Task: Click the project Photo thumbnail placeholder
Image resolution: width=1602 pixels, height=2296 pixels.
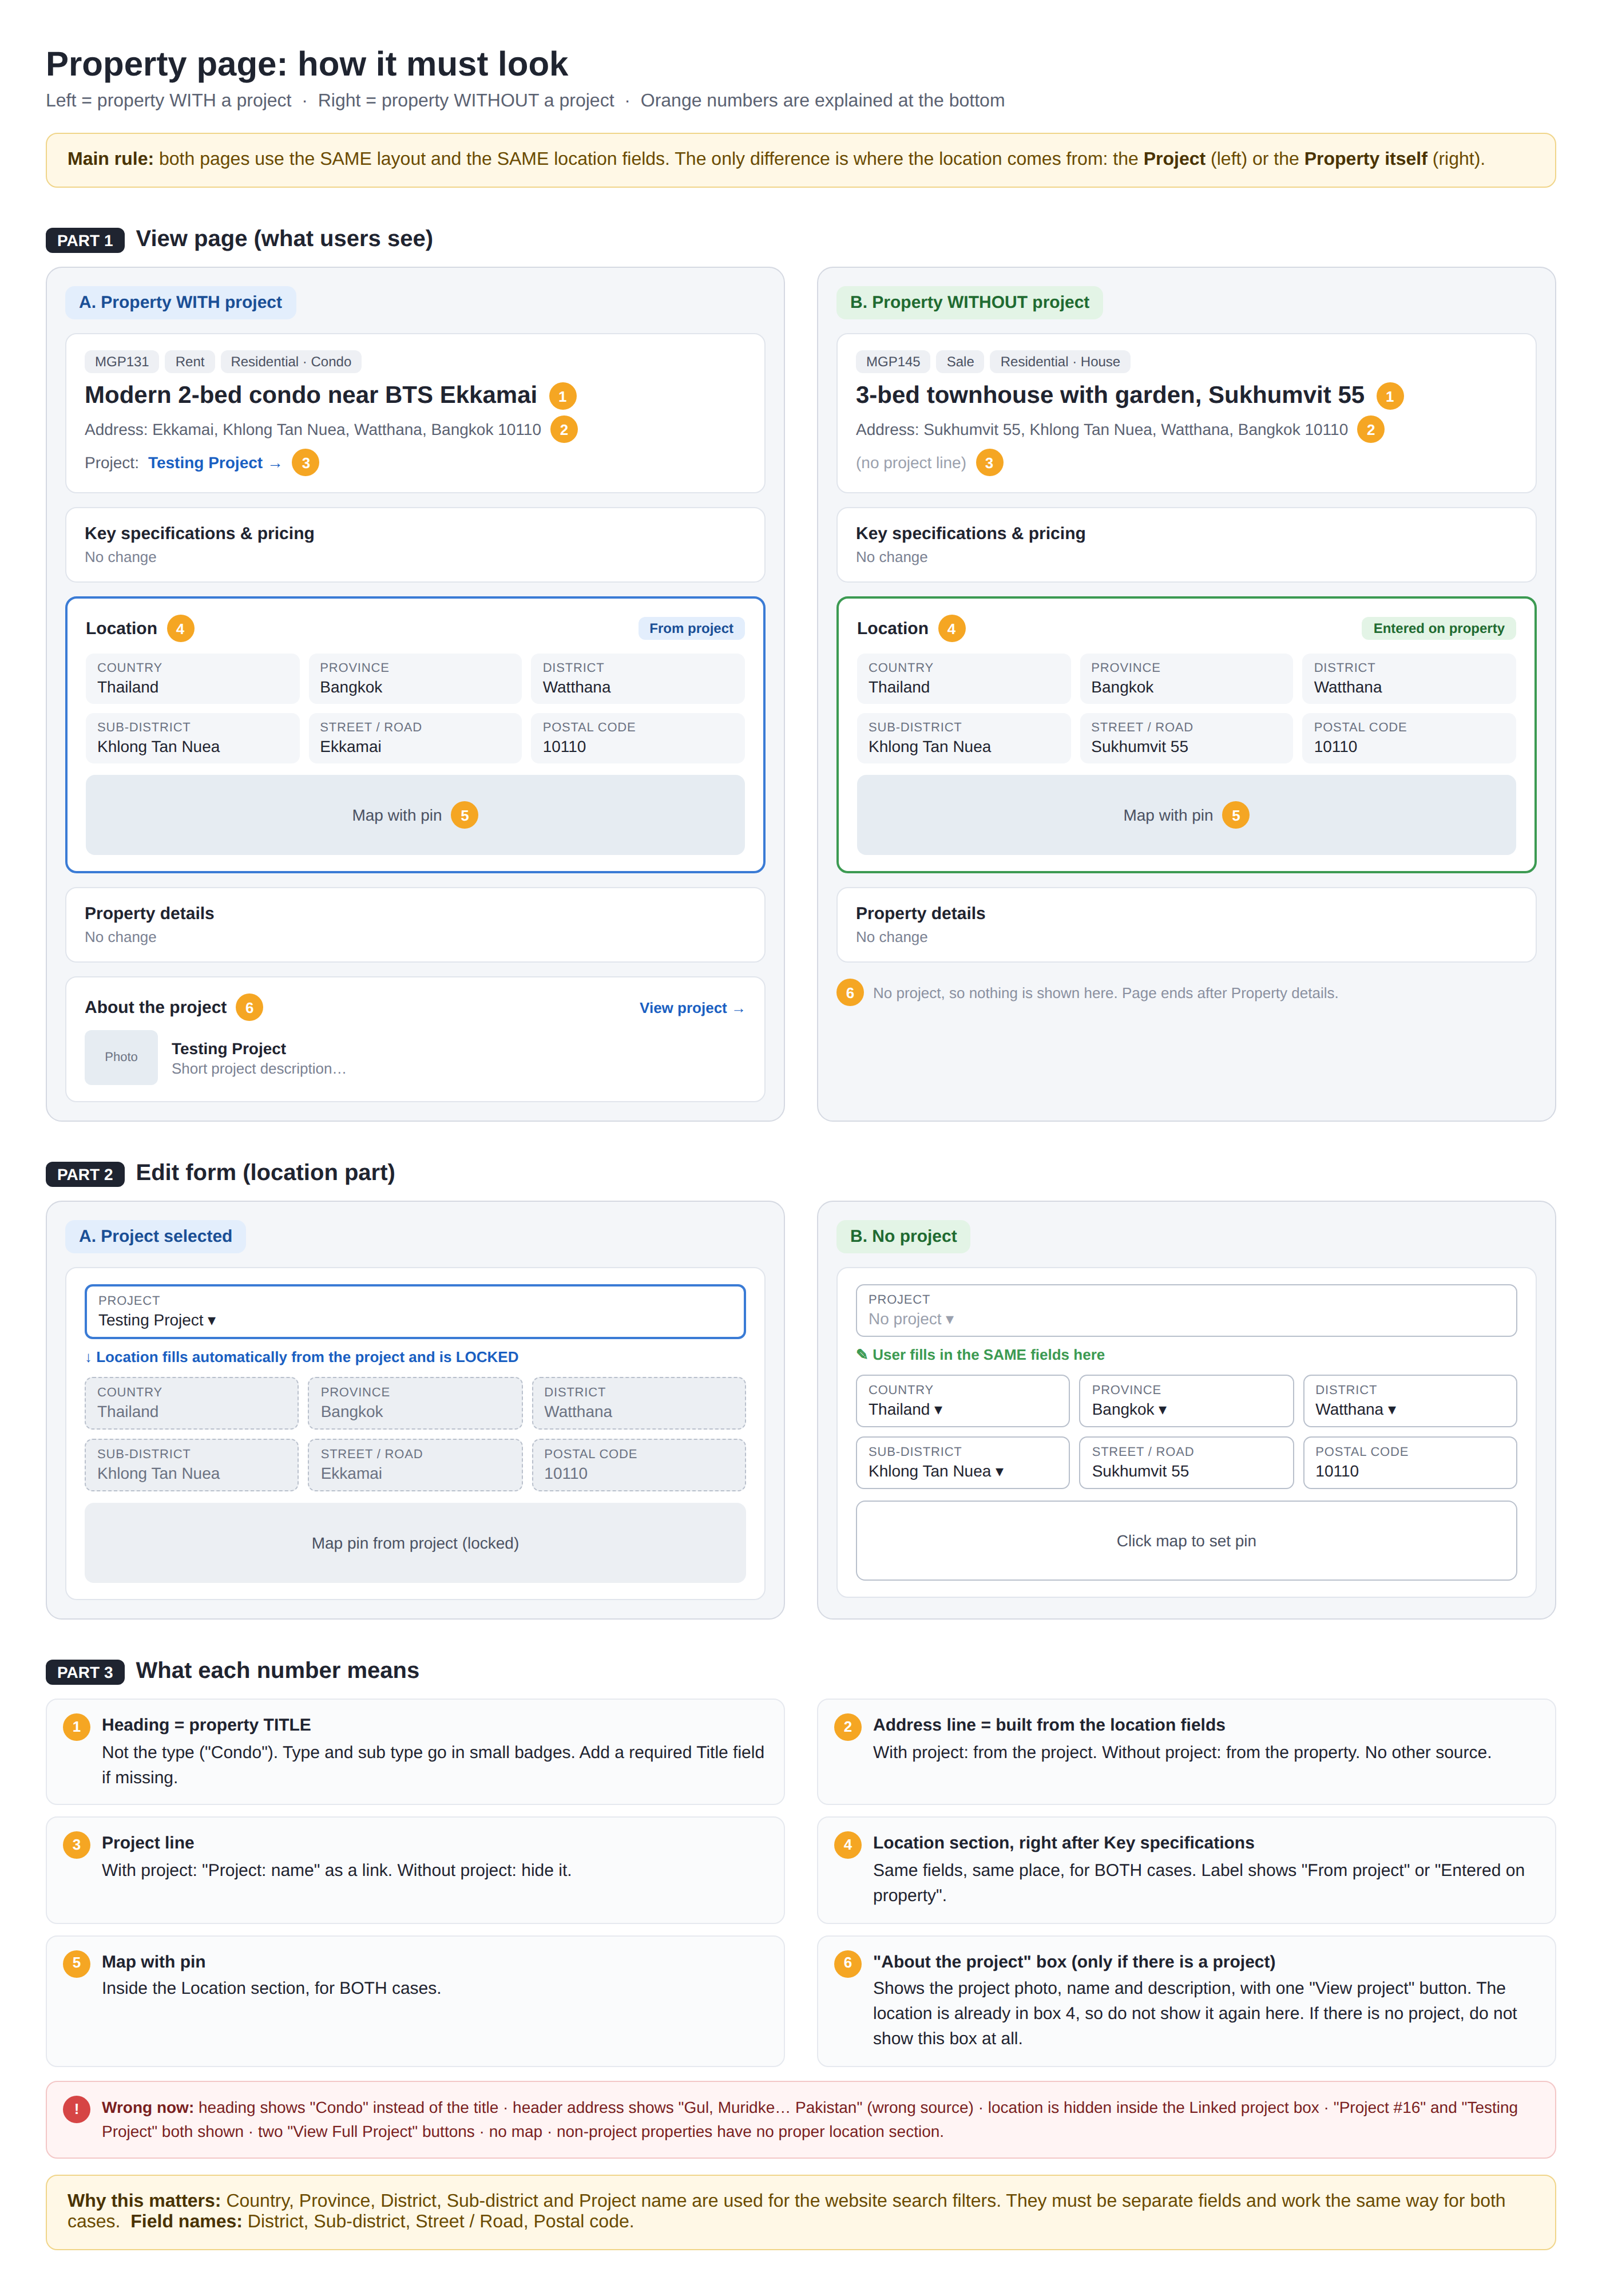Action: click(121, 1057)
